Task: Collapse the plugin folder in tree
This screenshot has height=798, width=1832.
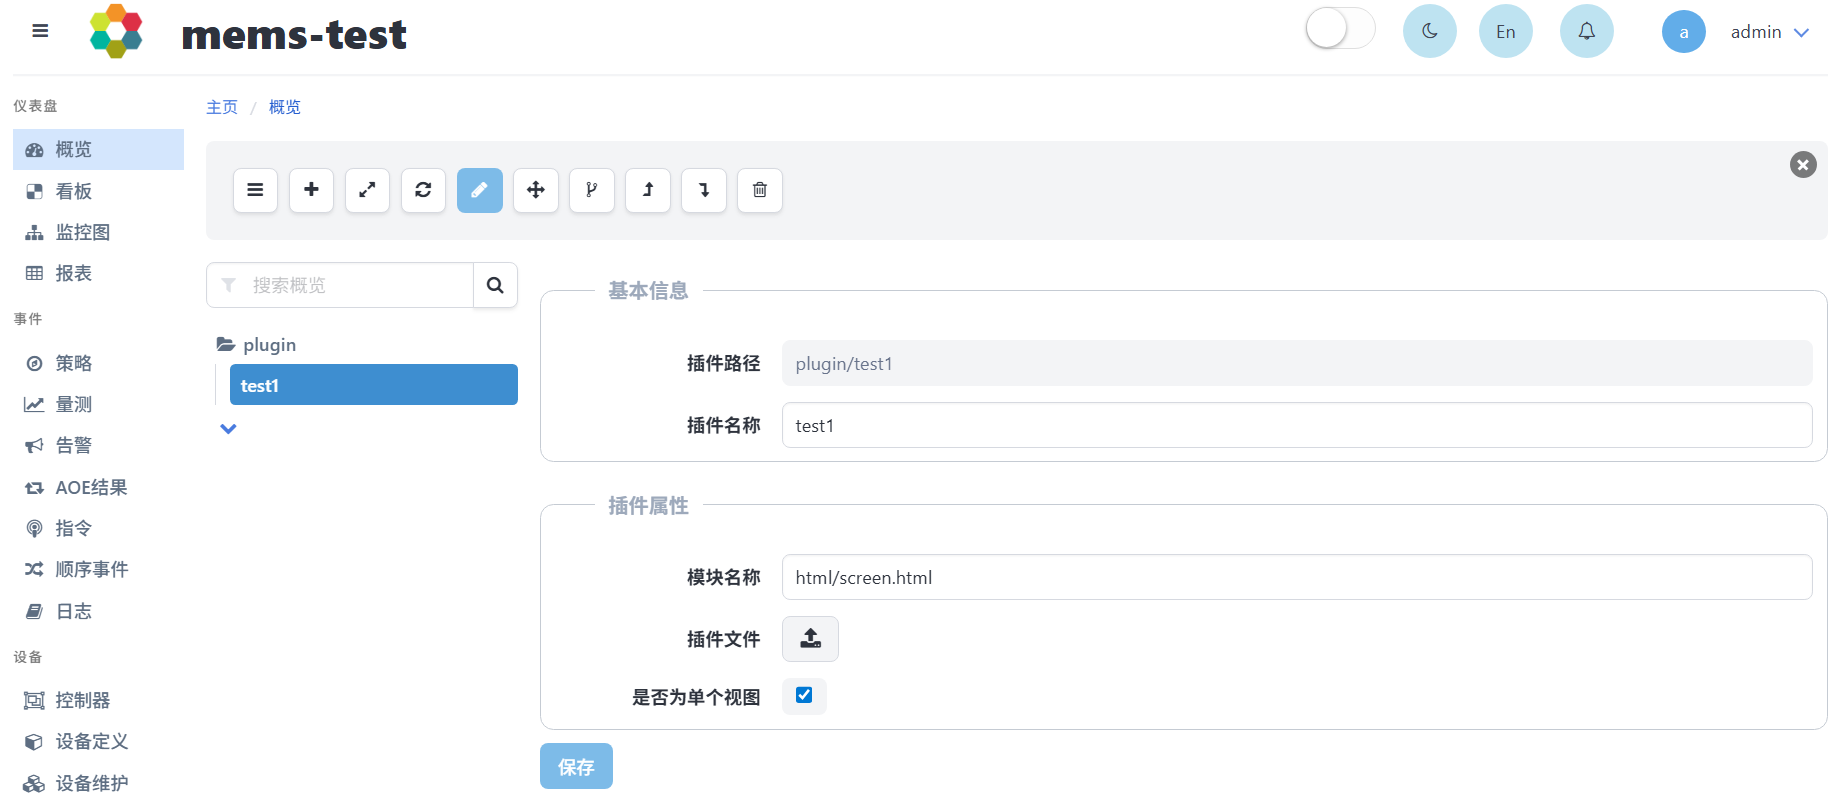Action: [x=257, y=344]
